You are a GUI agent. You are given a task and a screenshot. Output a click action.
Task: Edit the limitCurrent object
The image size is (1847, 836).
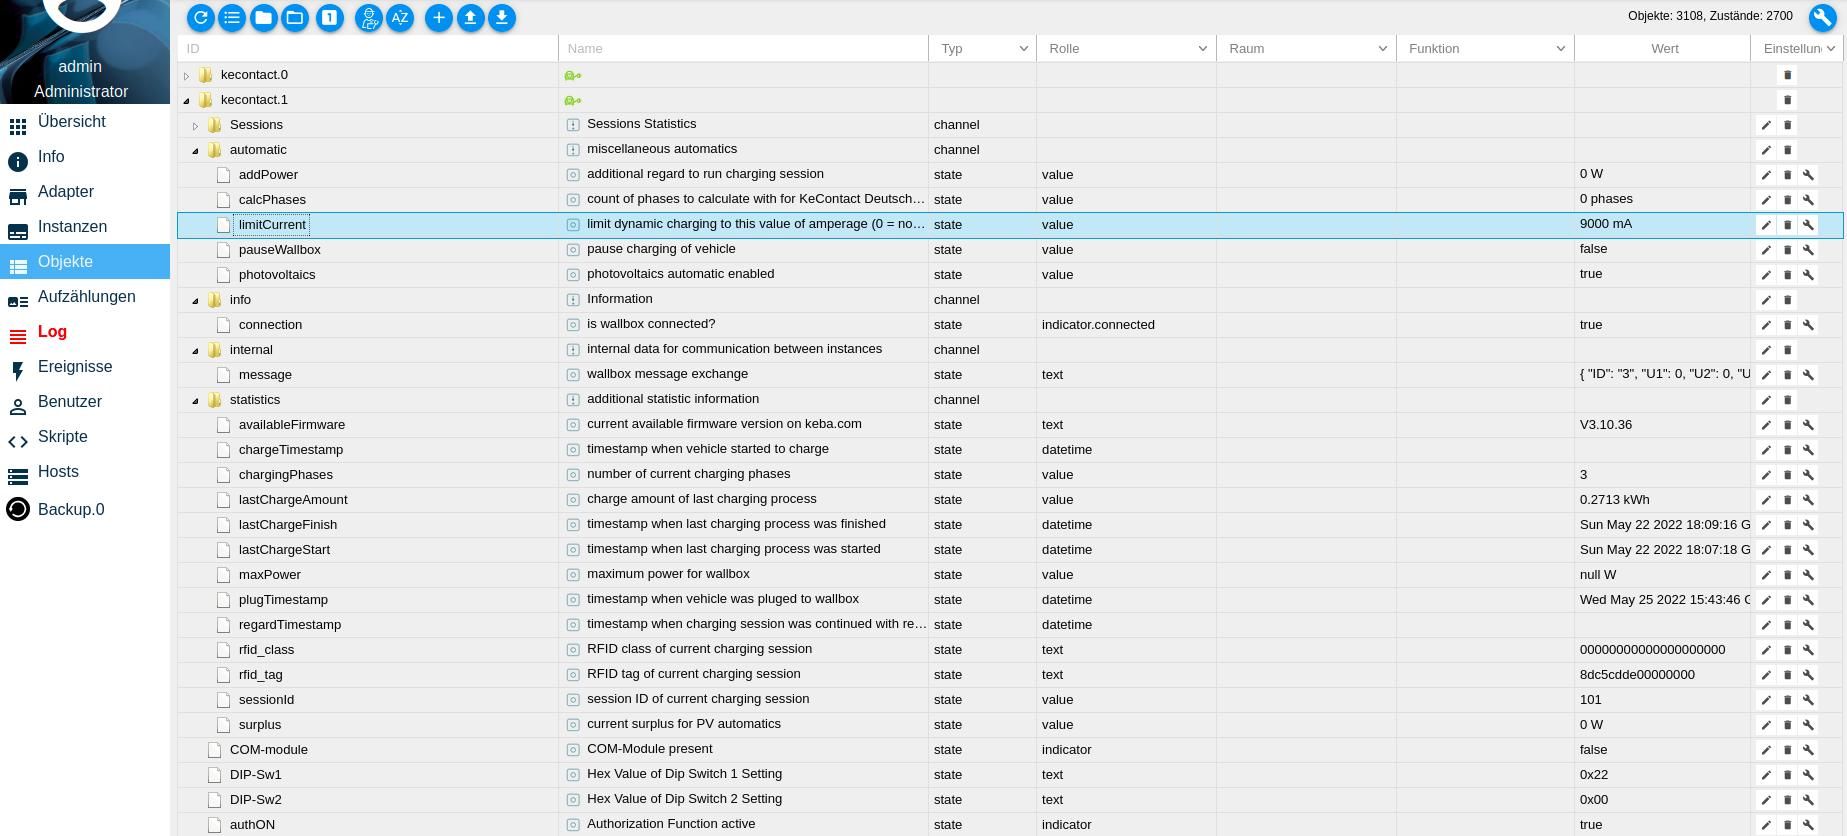[1766, 225]
